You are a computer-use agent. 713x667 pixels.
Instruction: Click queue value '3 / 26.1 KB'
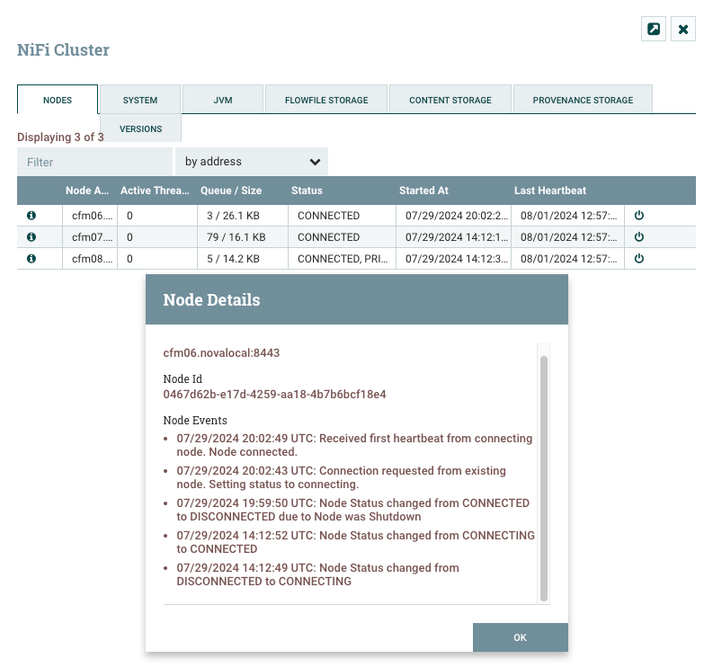click(x=233, y=216)
